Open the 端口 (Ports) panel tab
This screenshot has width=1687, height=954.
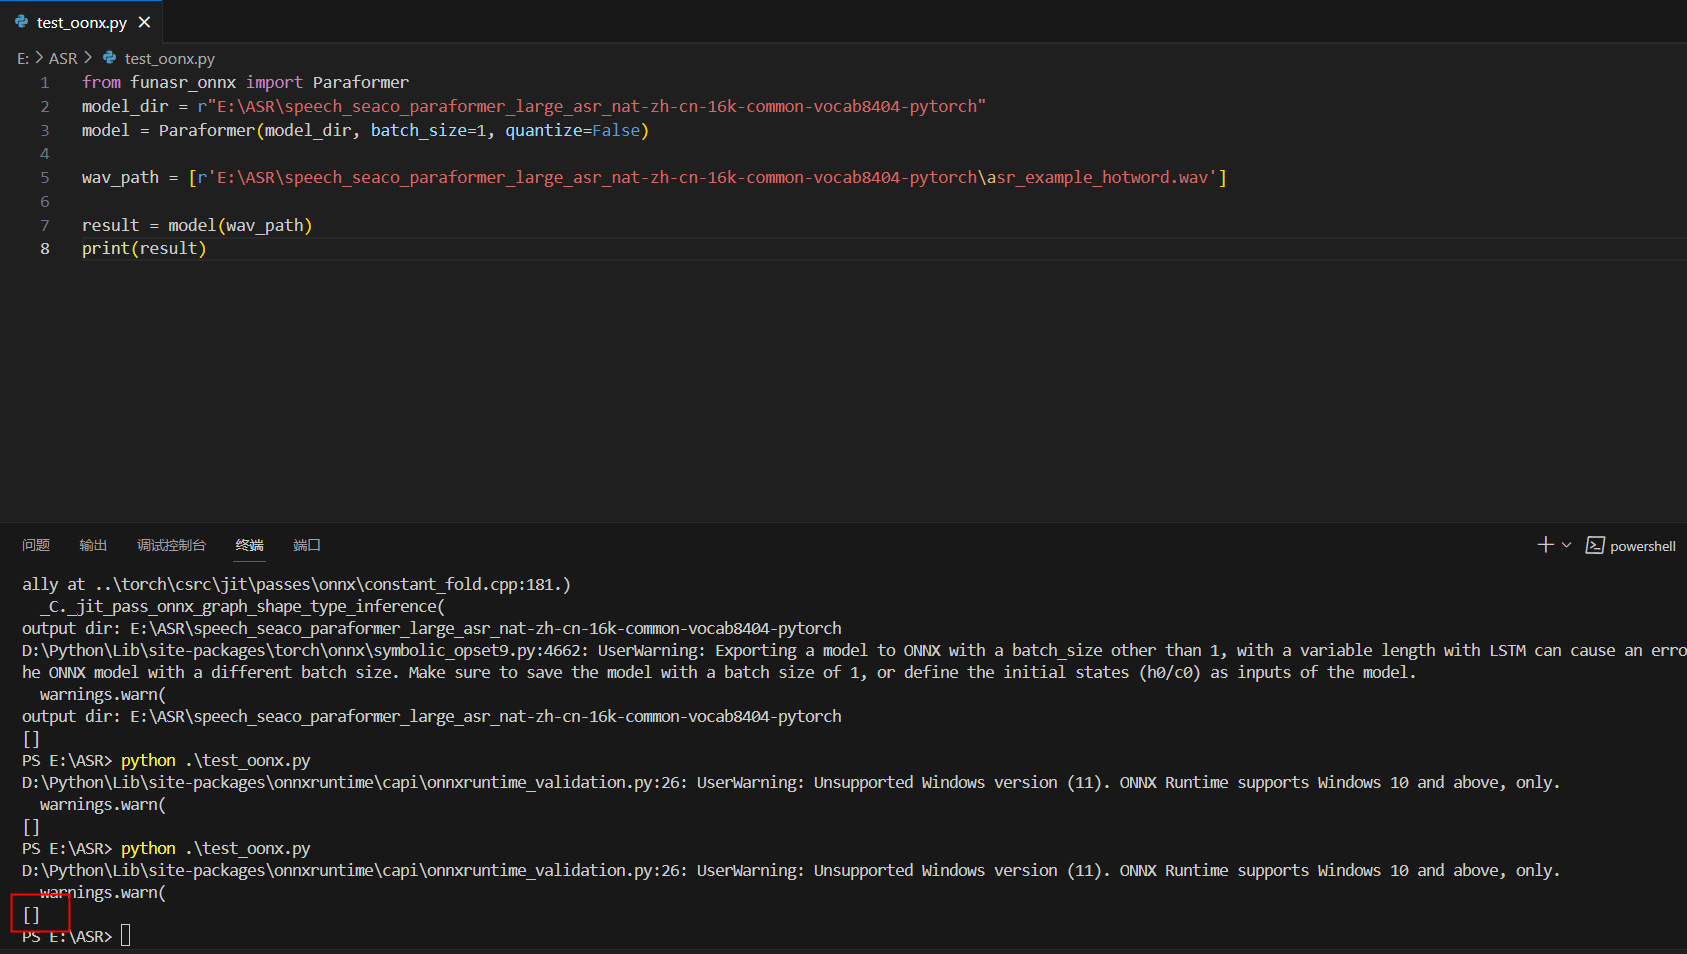tap(307, 545)
